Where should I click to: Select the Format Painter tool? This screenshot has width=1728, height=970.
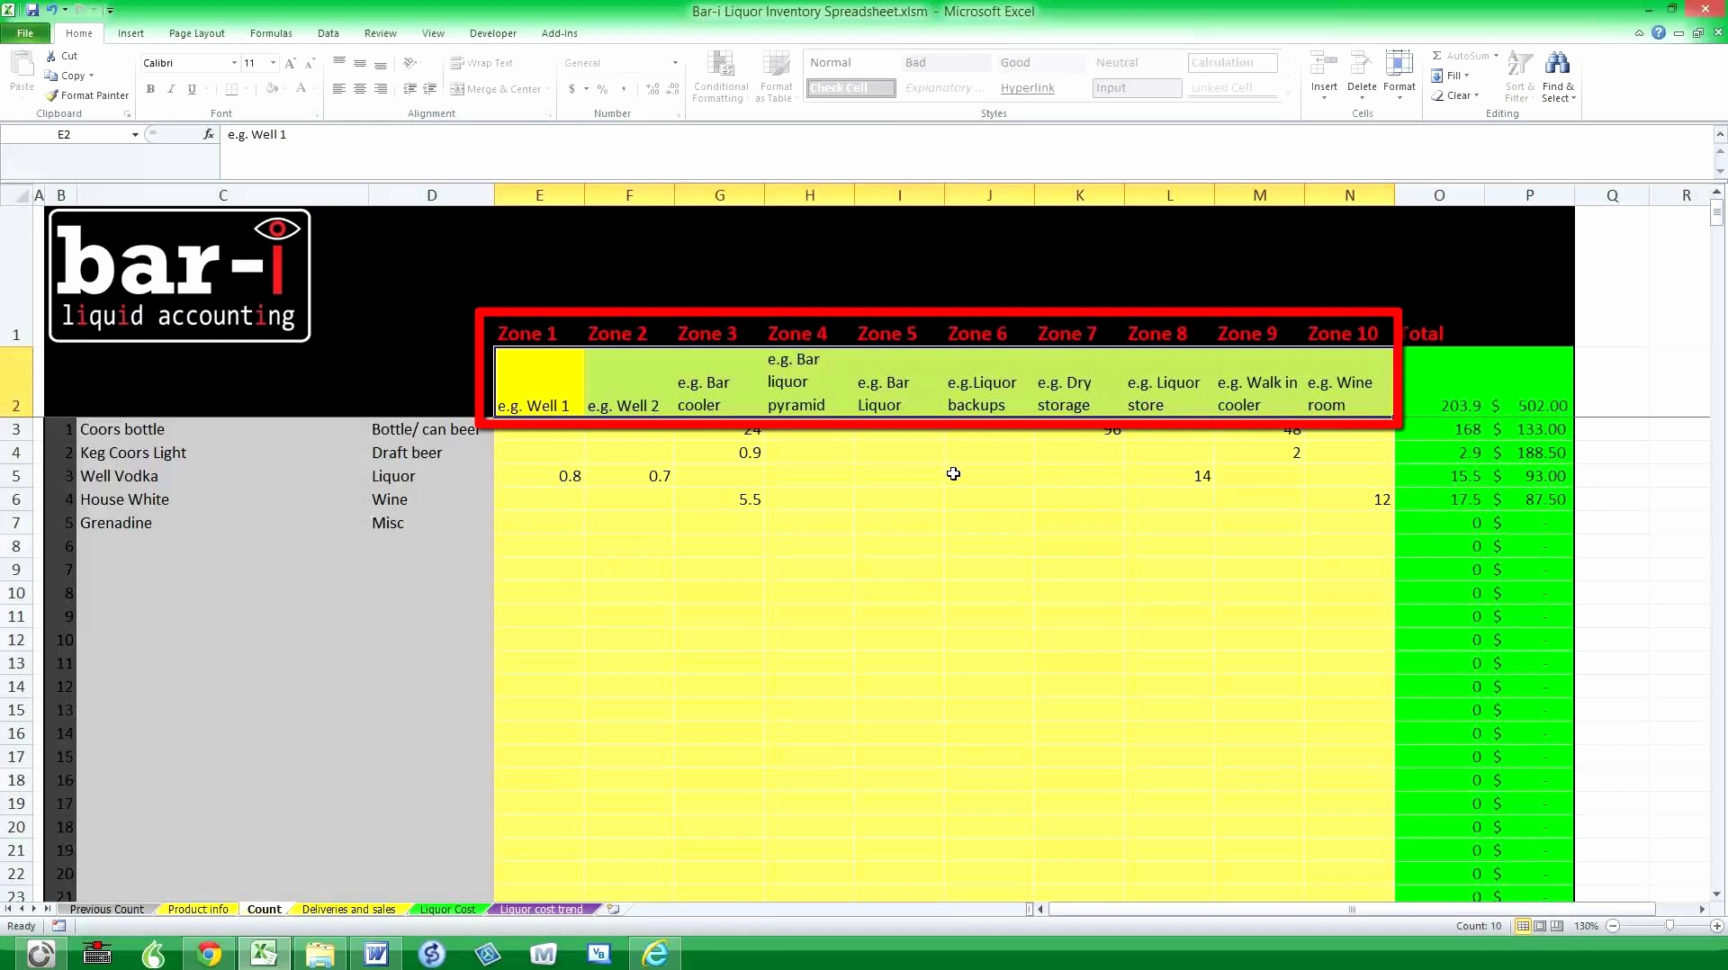pos(86,95)
